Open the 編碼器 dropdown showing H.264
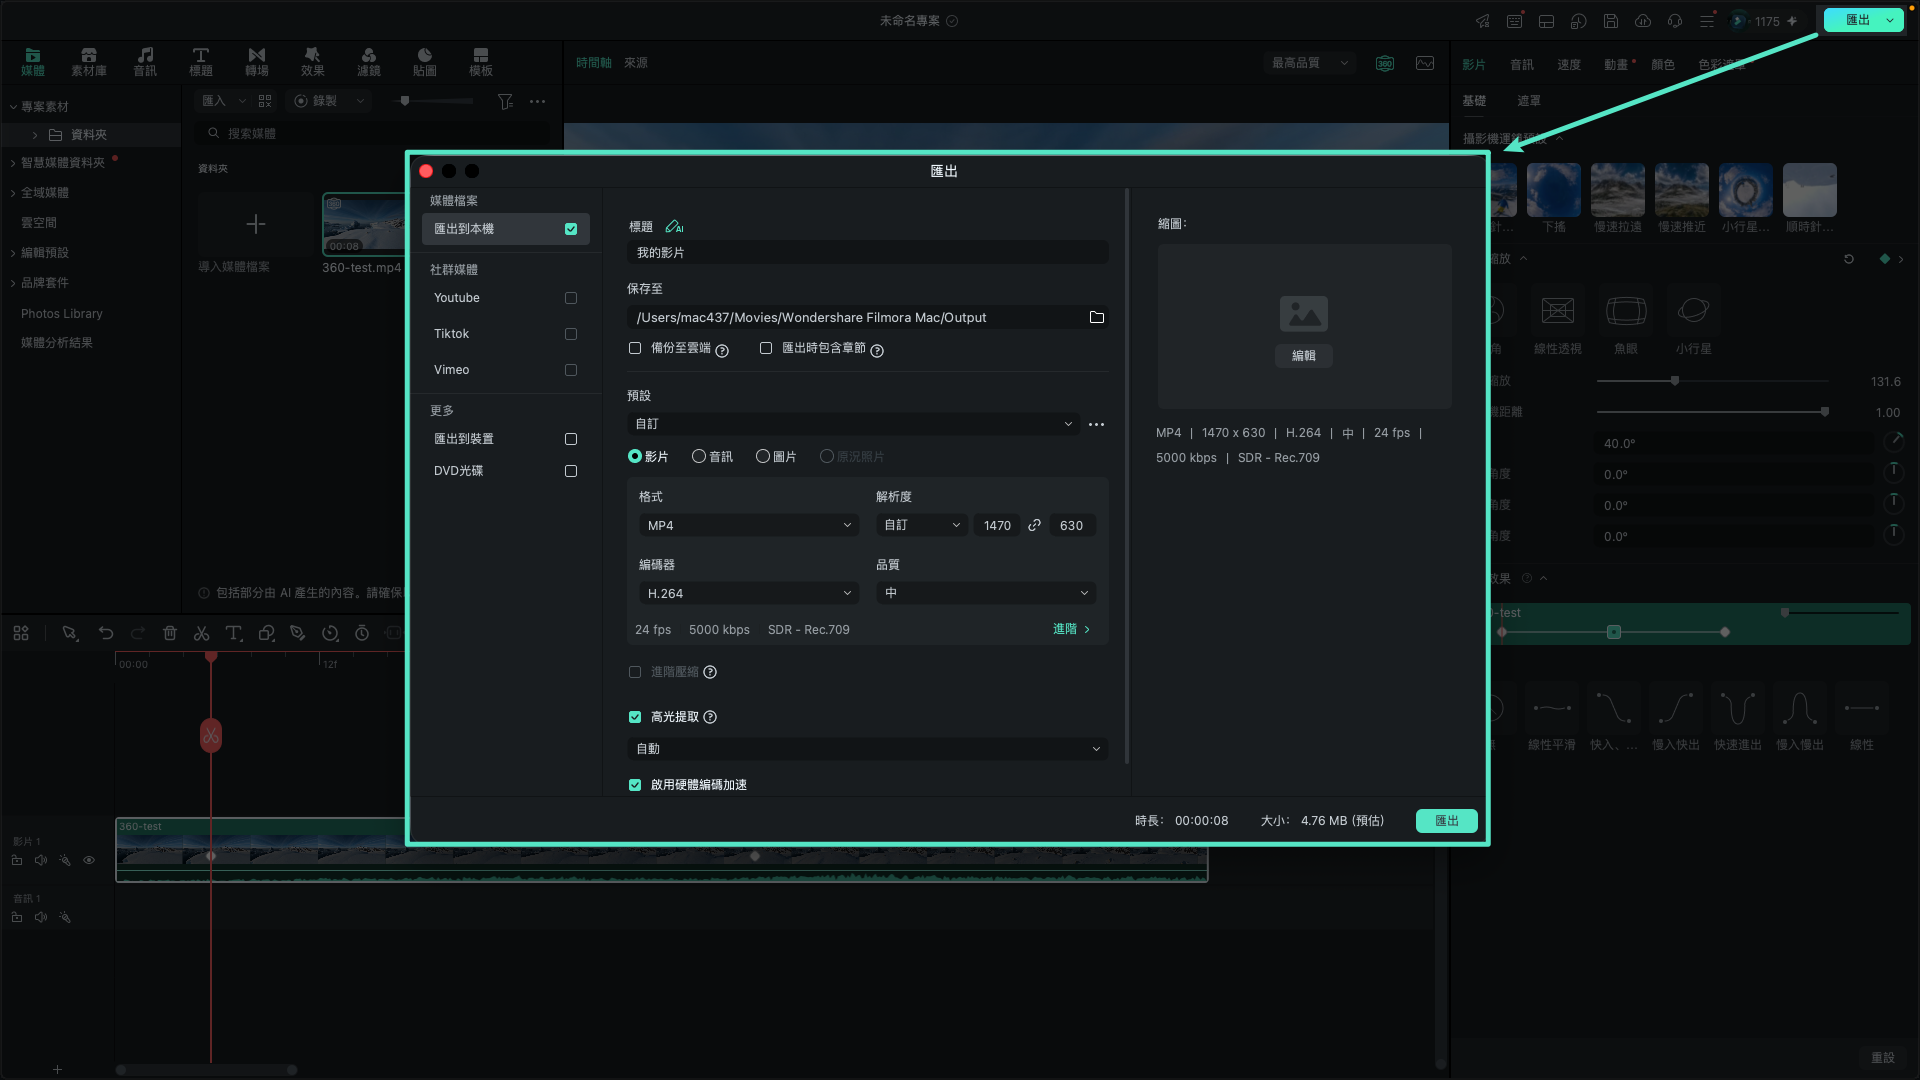 point(749,593)
